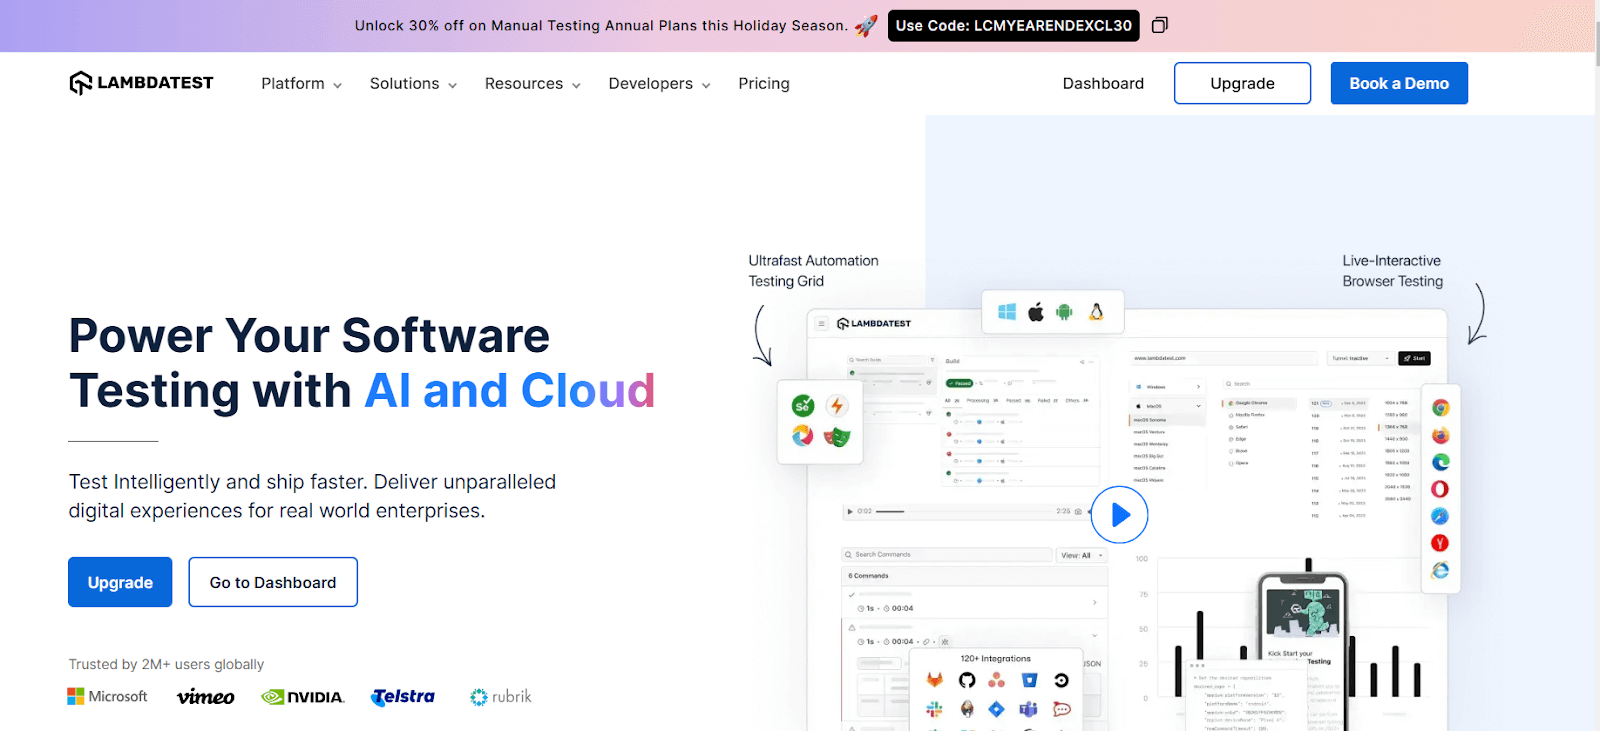Play the product demo video
1600x731 pixels.
1119,514
